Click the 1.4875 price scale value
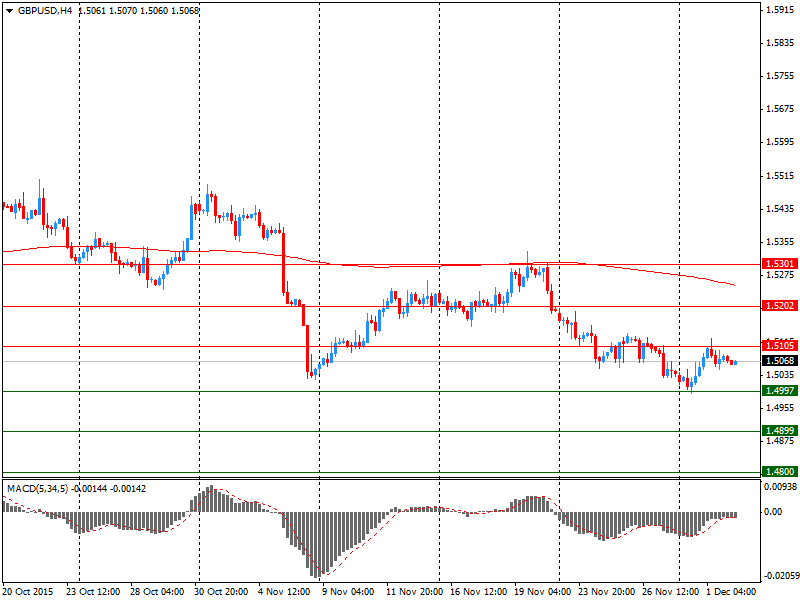This screenshot has height=600, width=800. pyautogui.click(x=781, y=441)
